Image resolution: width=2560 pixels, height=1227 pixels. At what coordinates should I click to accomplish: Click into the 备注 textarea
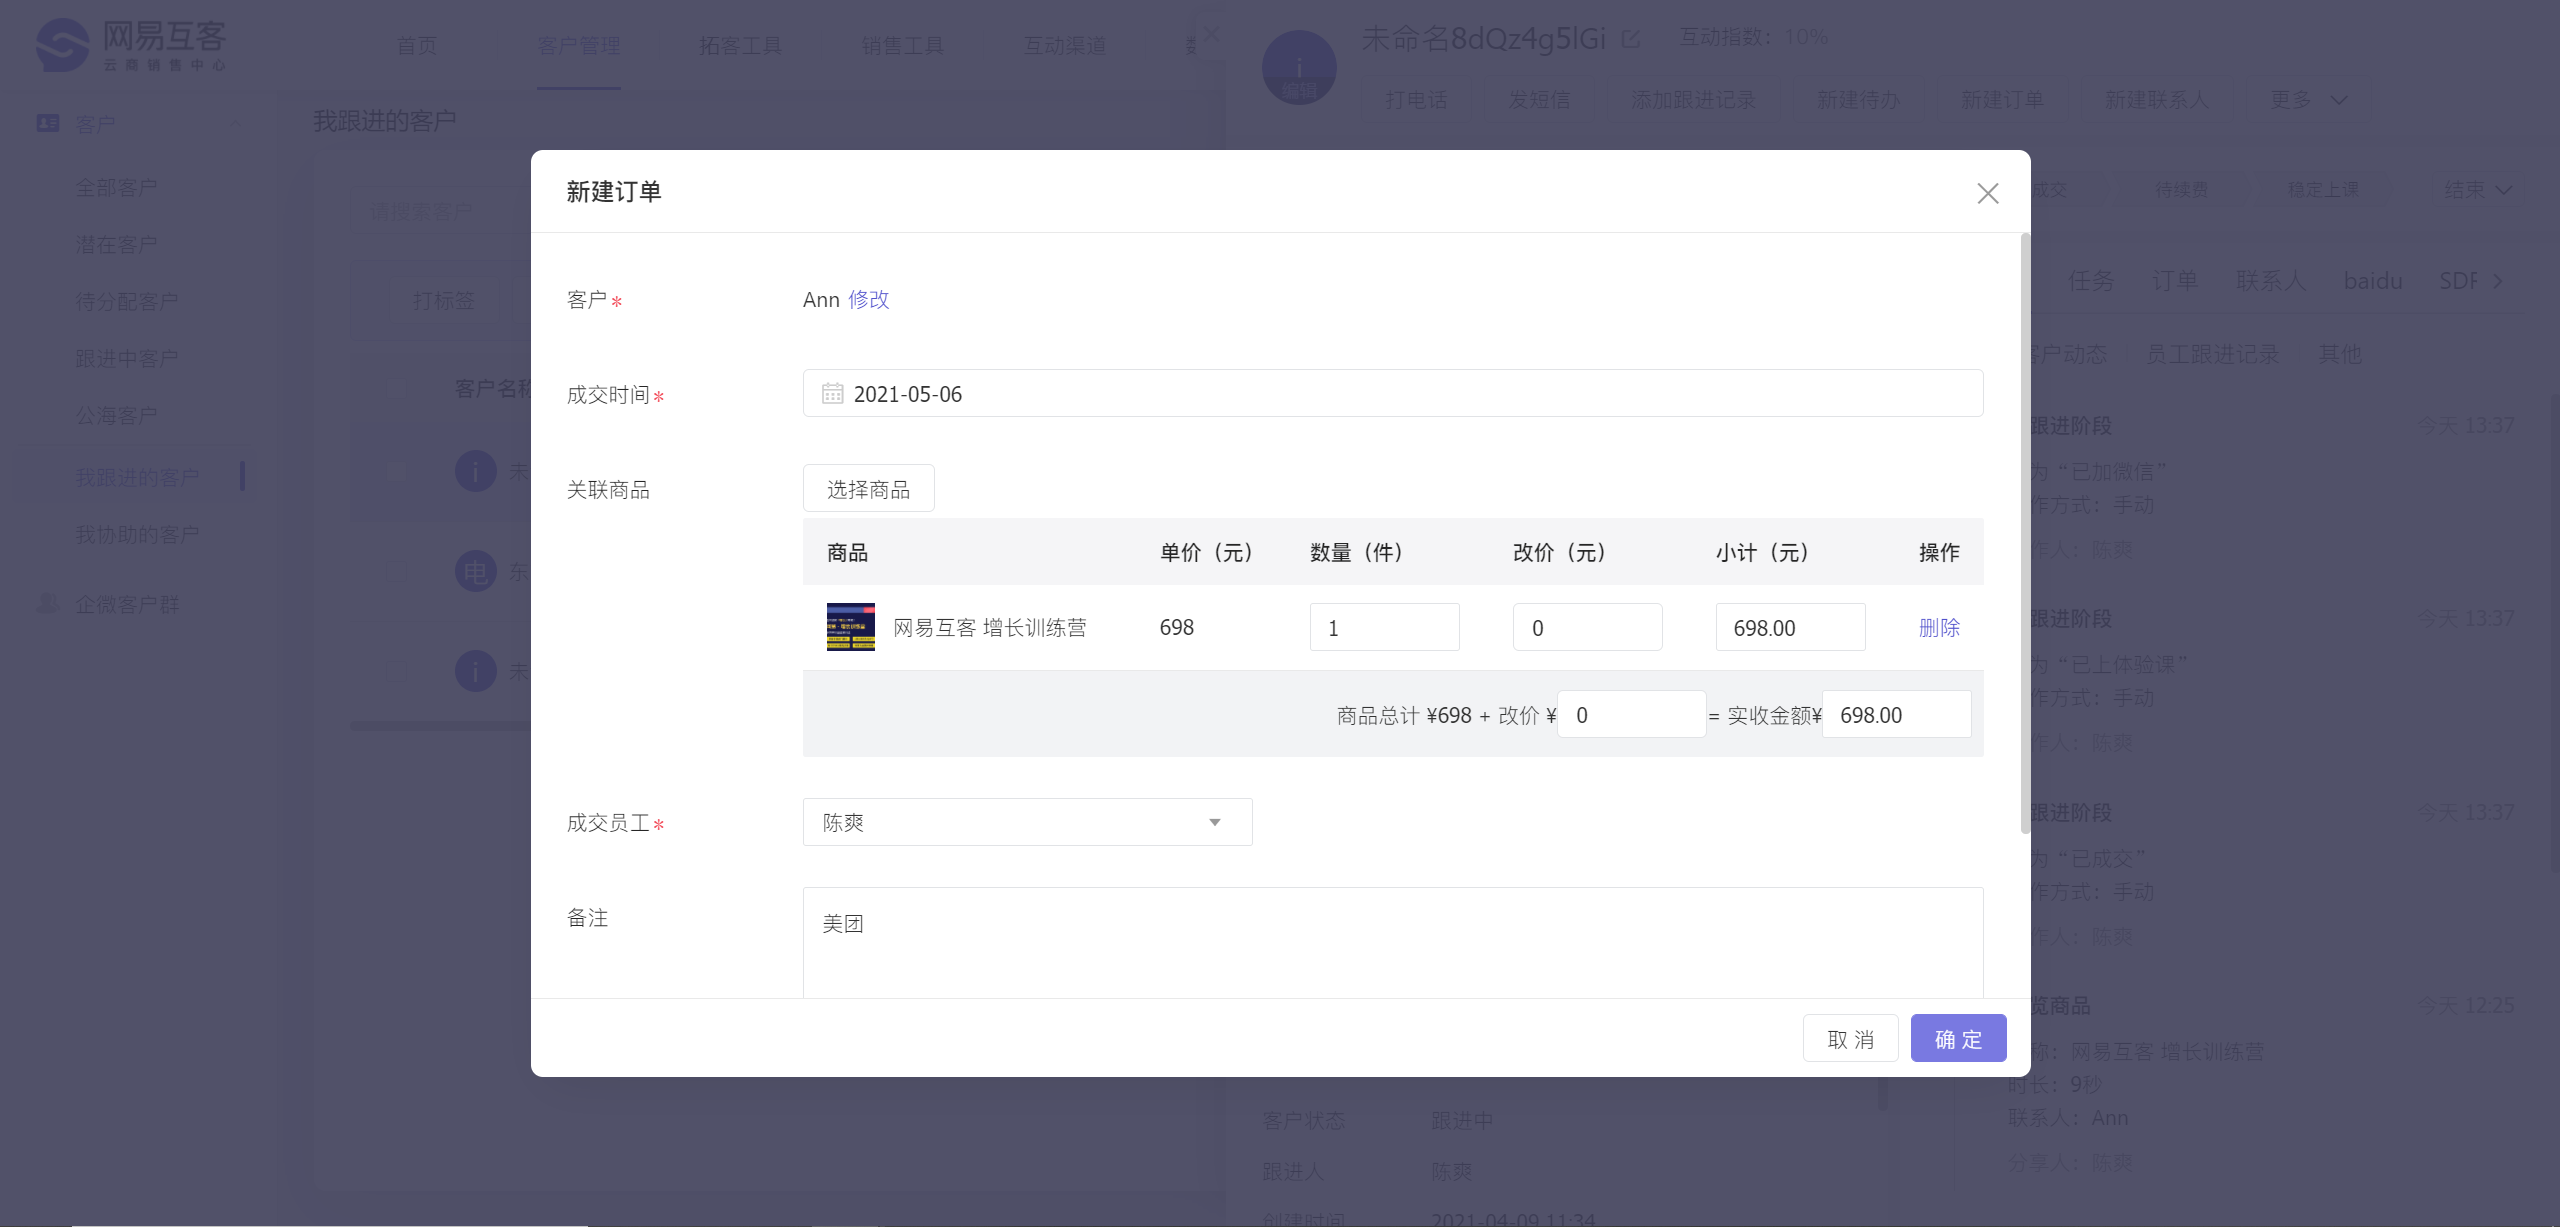coord(1392,942)
